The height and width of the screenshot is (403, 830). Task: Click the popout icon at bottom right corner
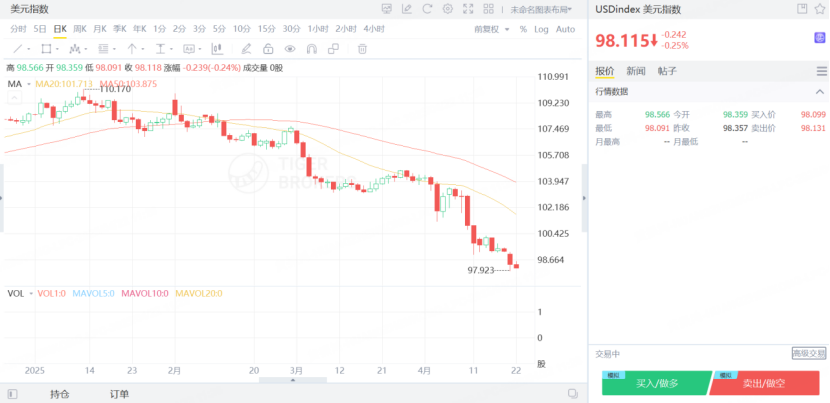[573, 393]
